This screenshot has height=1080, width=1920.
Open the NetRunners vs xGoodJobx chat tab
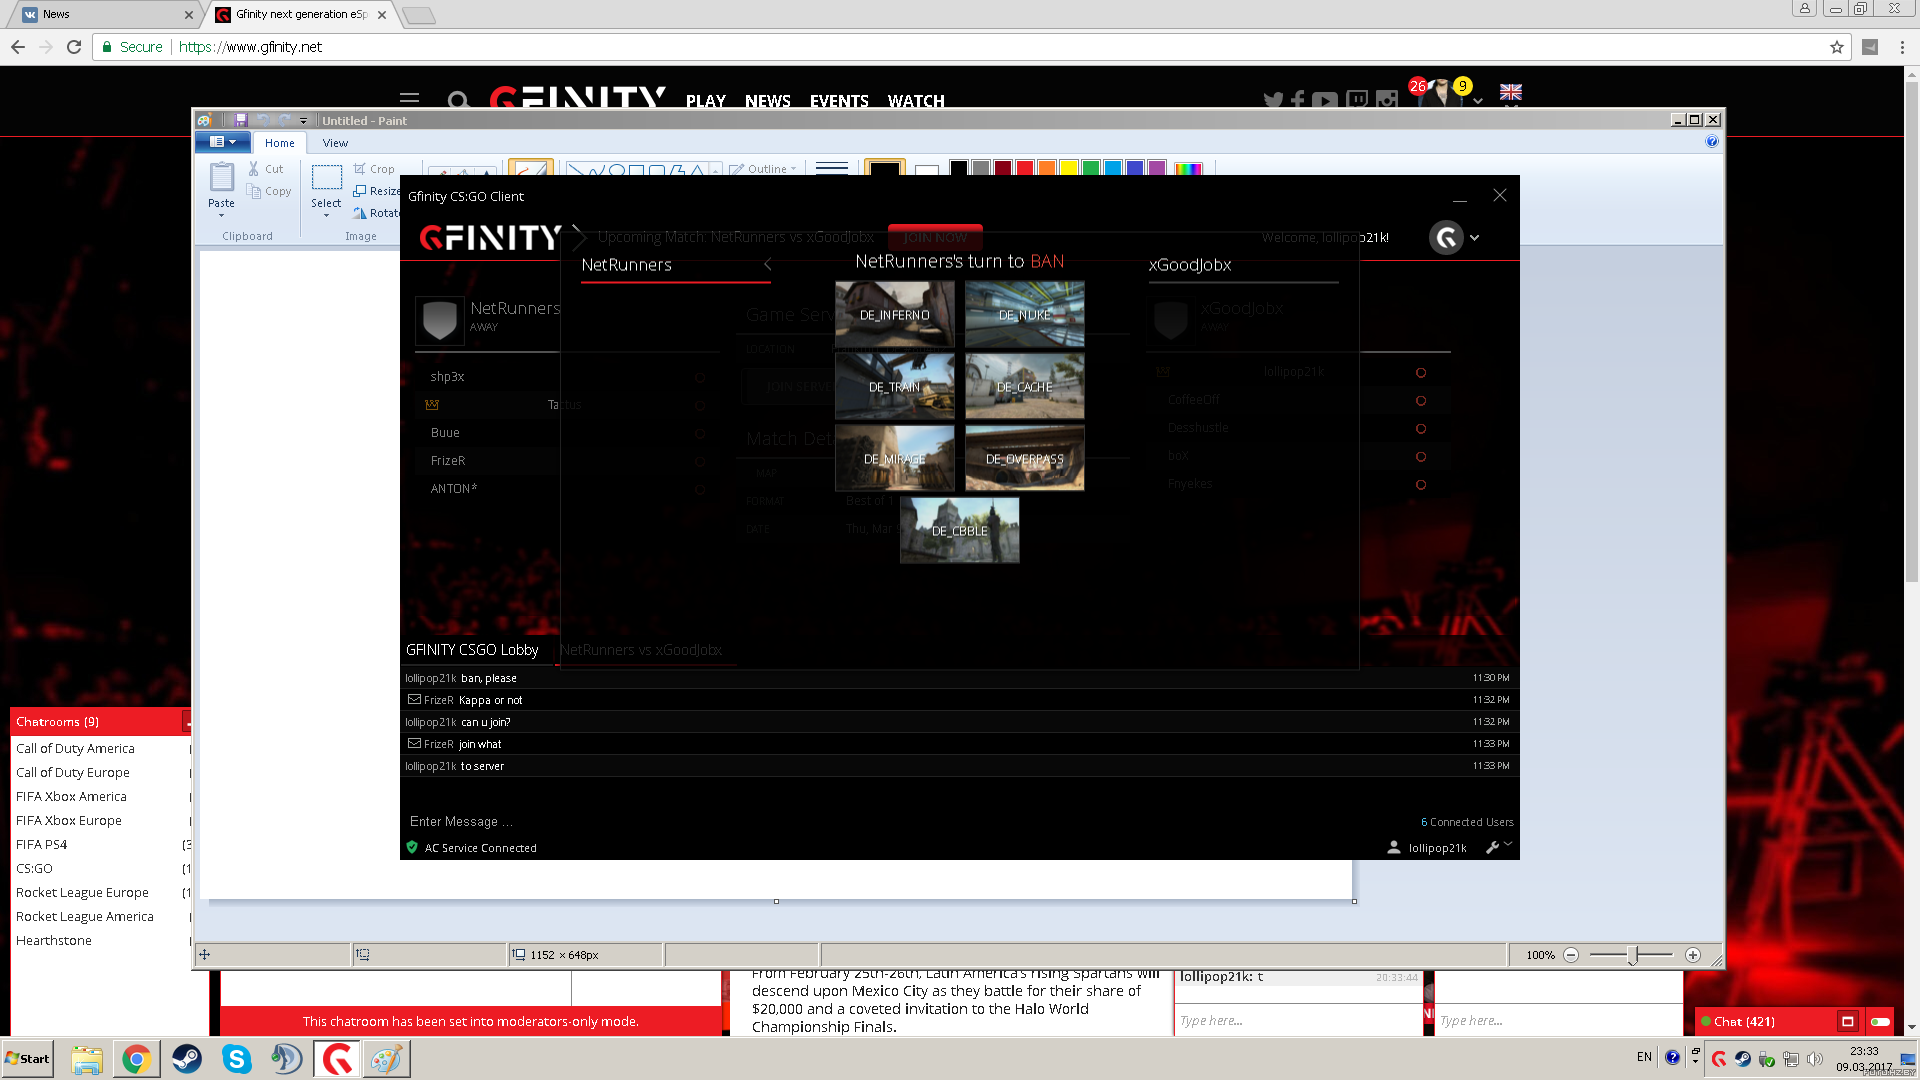click(x=640, y=650)
